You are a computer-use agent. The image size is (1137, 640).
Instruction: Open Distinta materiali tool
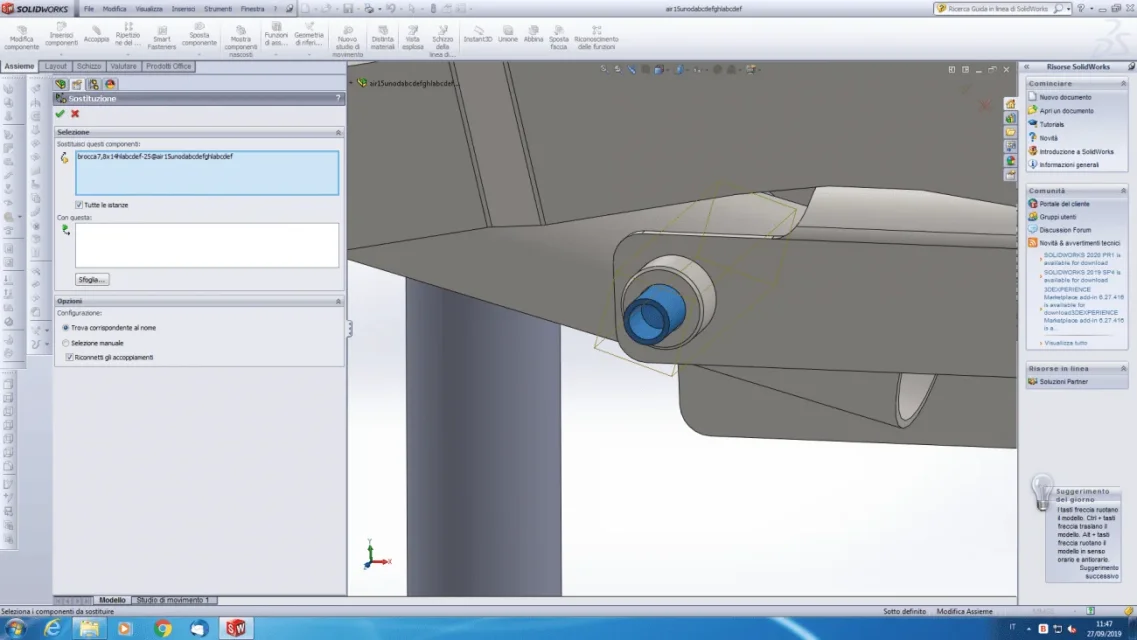(382, 37)
